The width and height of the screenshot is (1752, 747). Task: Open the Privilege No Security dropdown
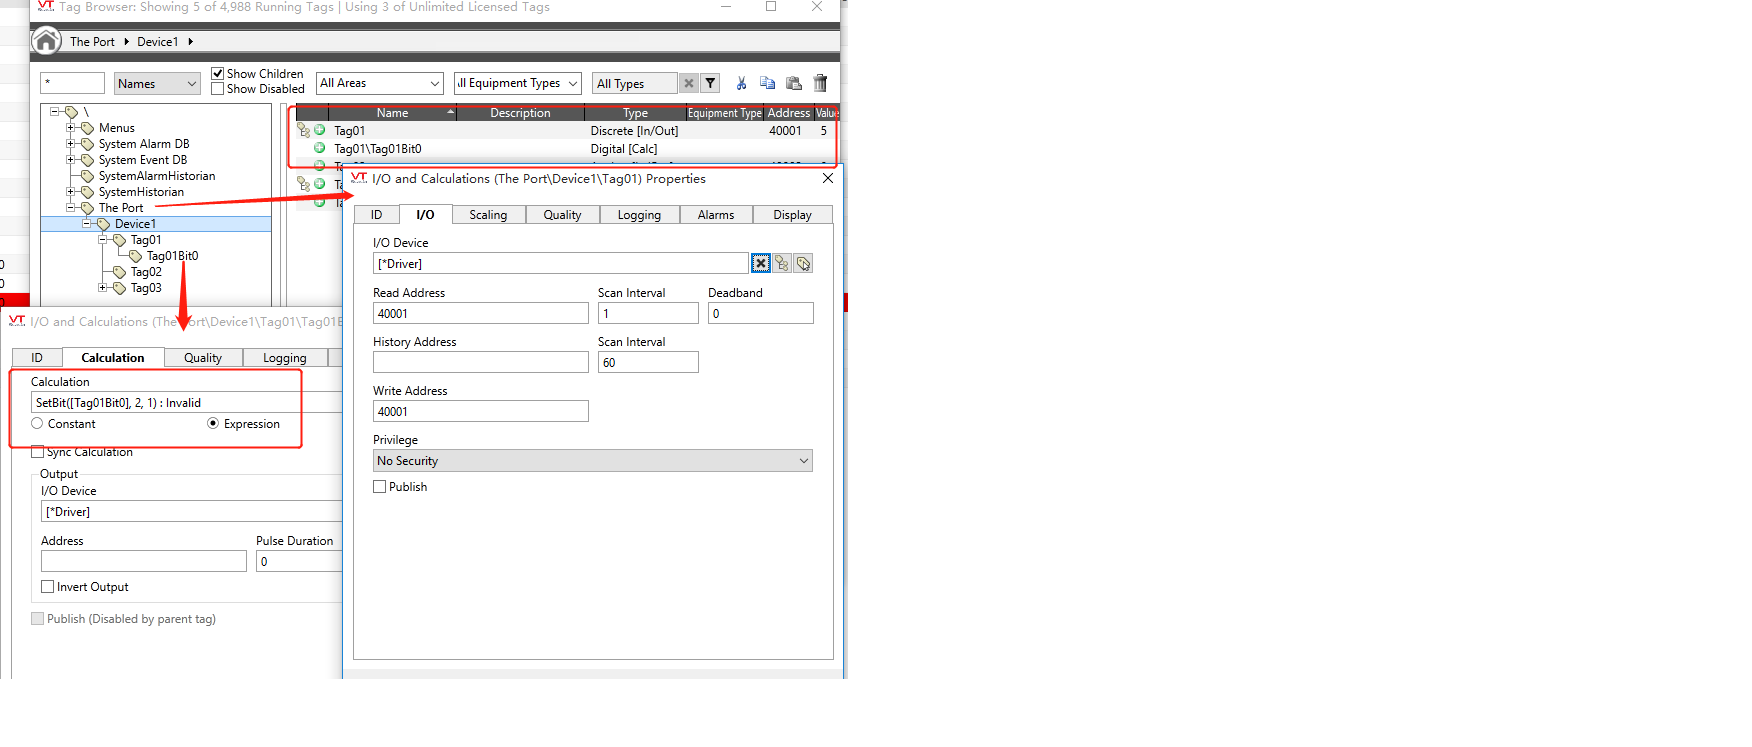click(592, 461)
